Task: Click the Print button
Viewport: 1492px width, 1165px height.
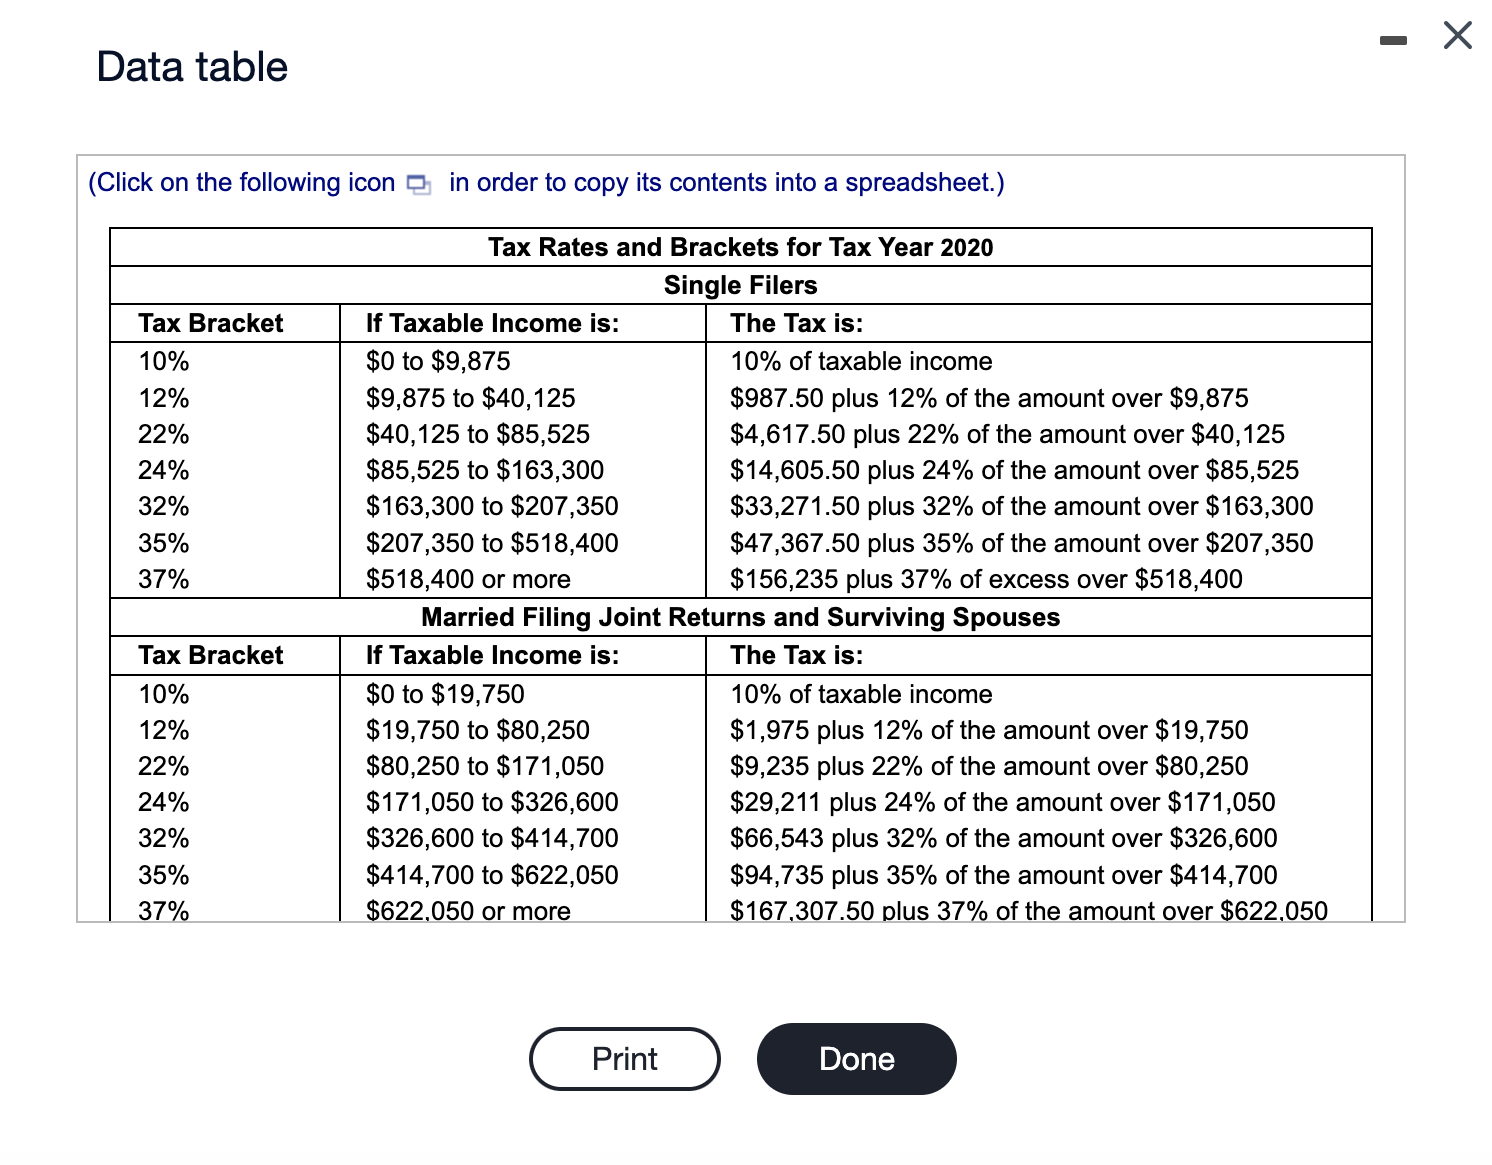Action: (625, 1059)
